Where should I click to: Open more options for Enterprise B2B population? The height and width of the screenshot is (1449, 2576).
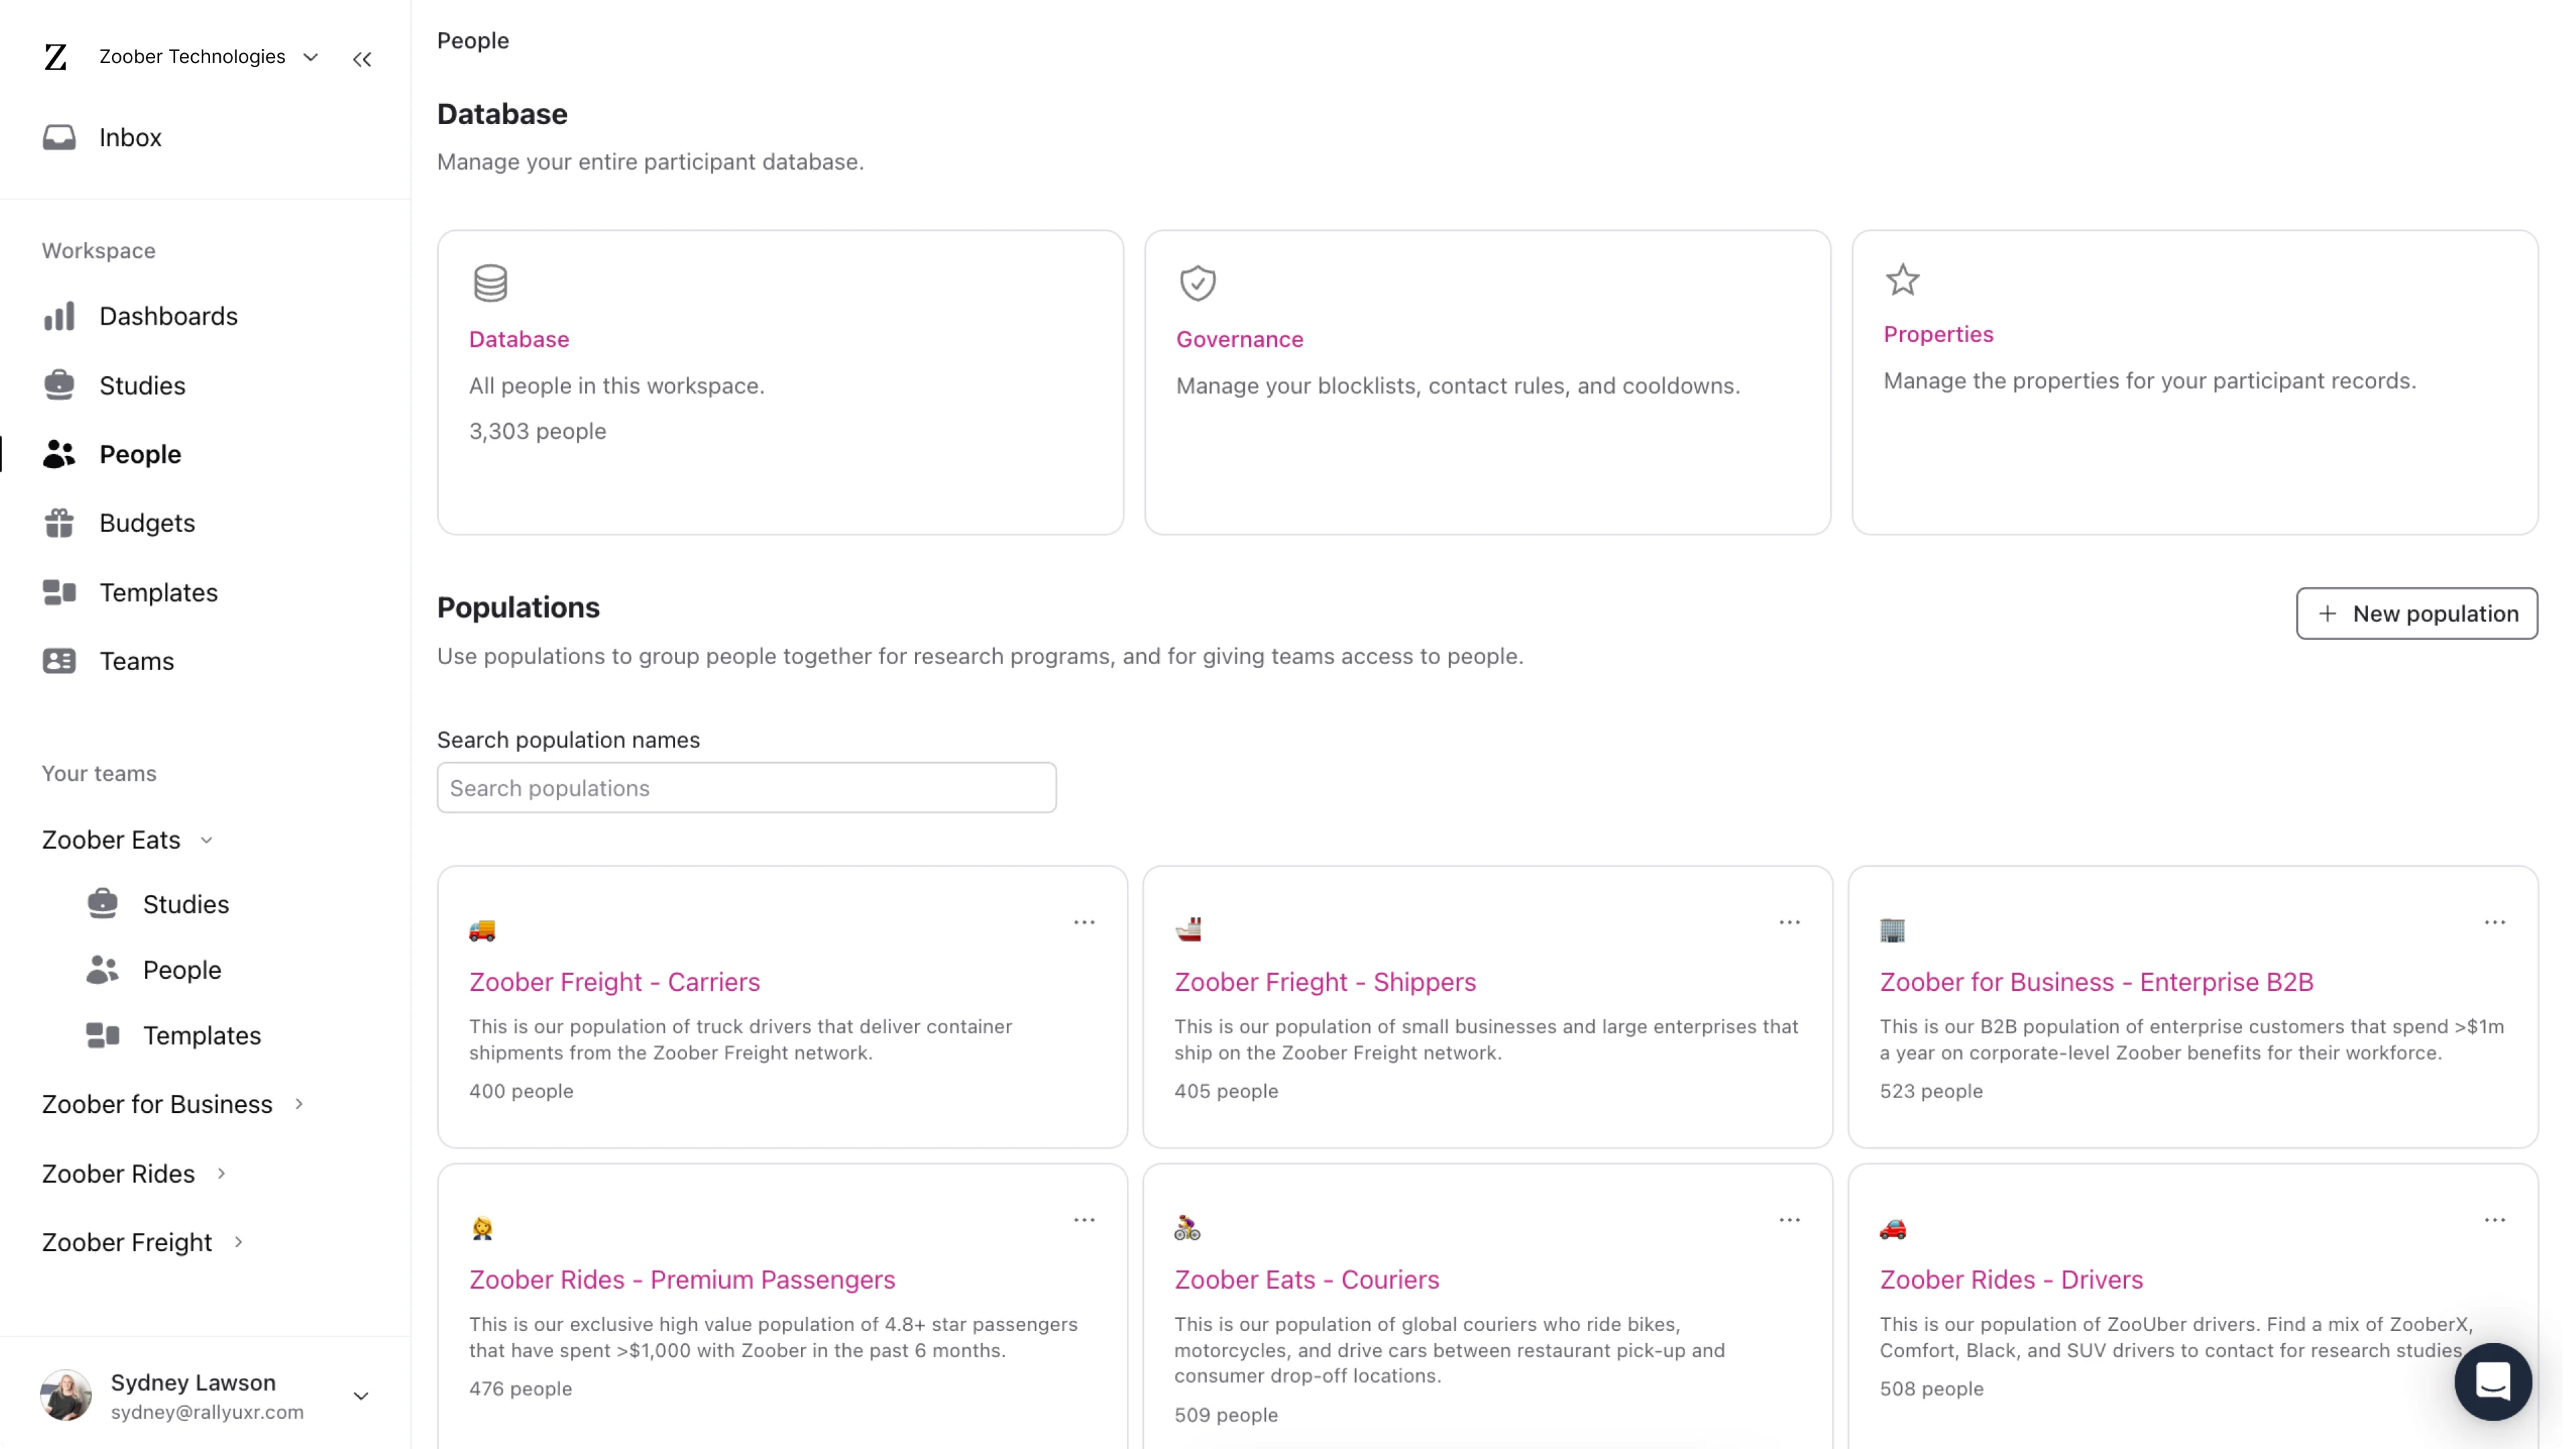pyautogui.click(x=2494, y=922)
